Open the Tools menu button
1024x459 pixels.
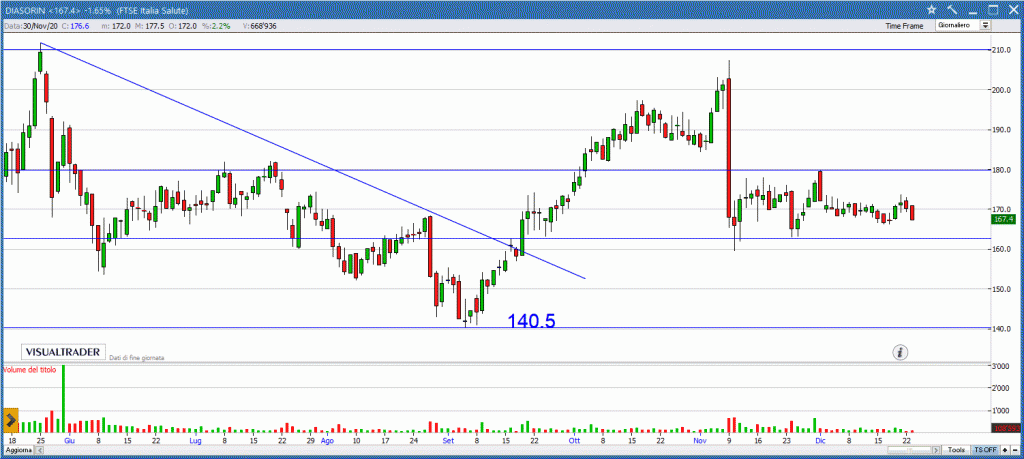(x=957, y=451)
